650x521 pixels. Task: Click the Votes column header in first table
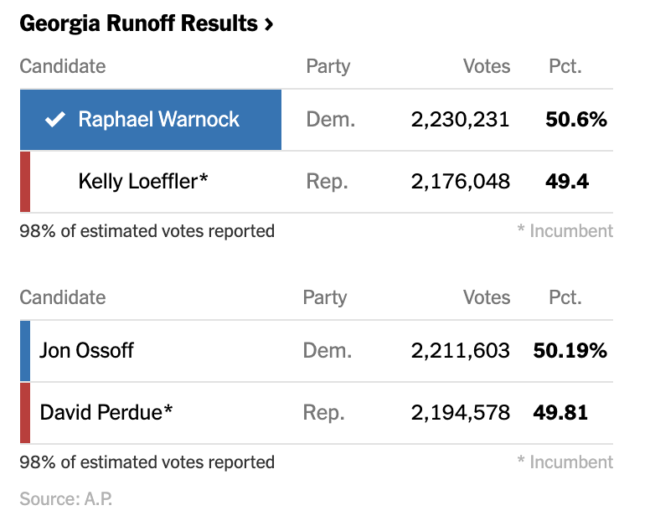486,67
